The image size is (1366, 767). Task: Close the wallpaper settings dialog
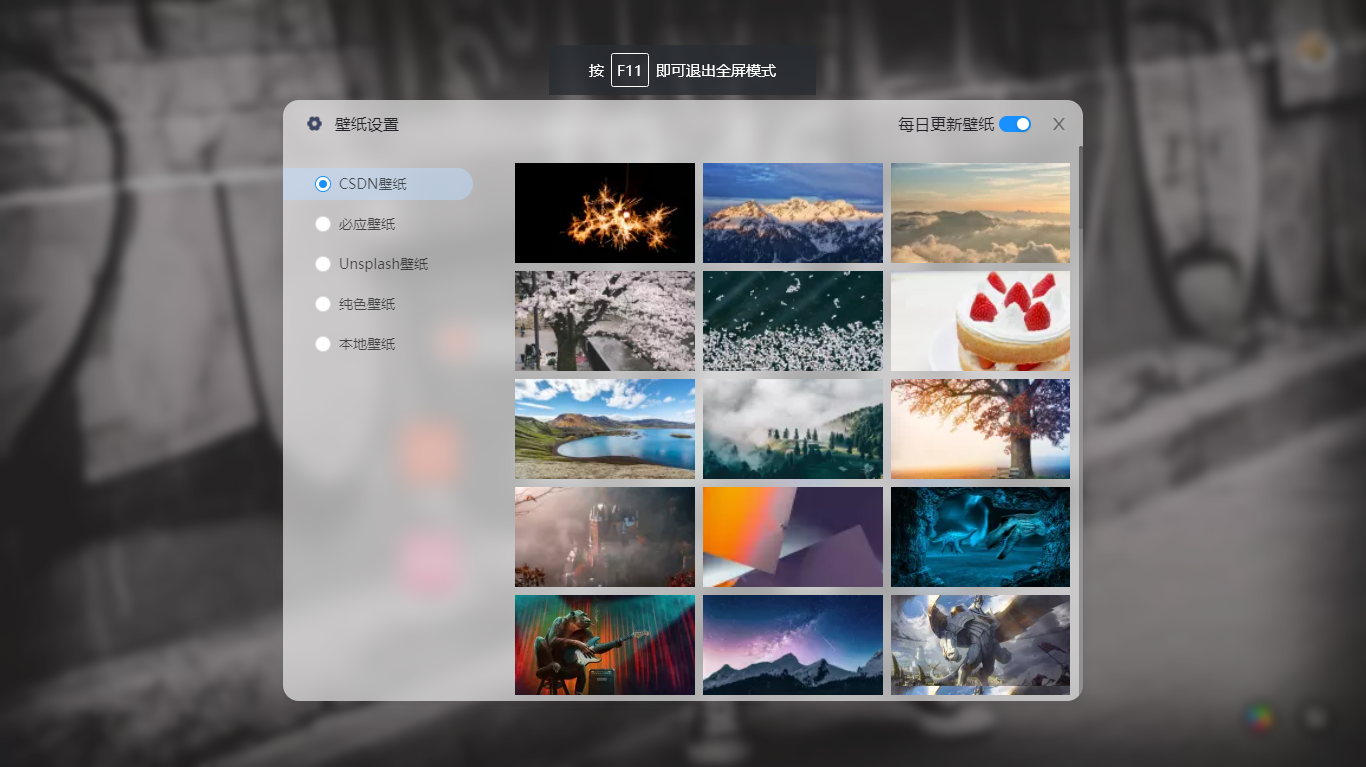1059,124
